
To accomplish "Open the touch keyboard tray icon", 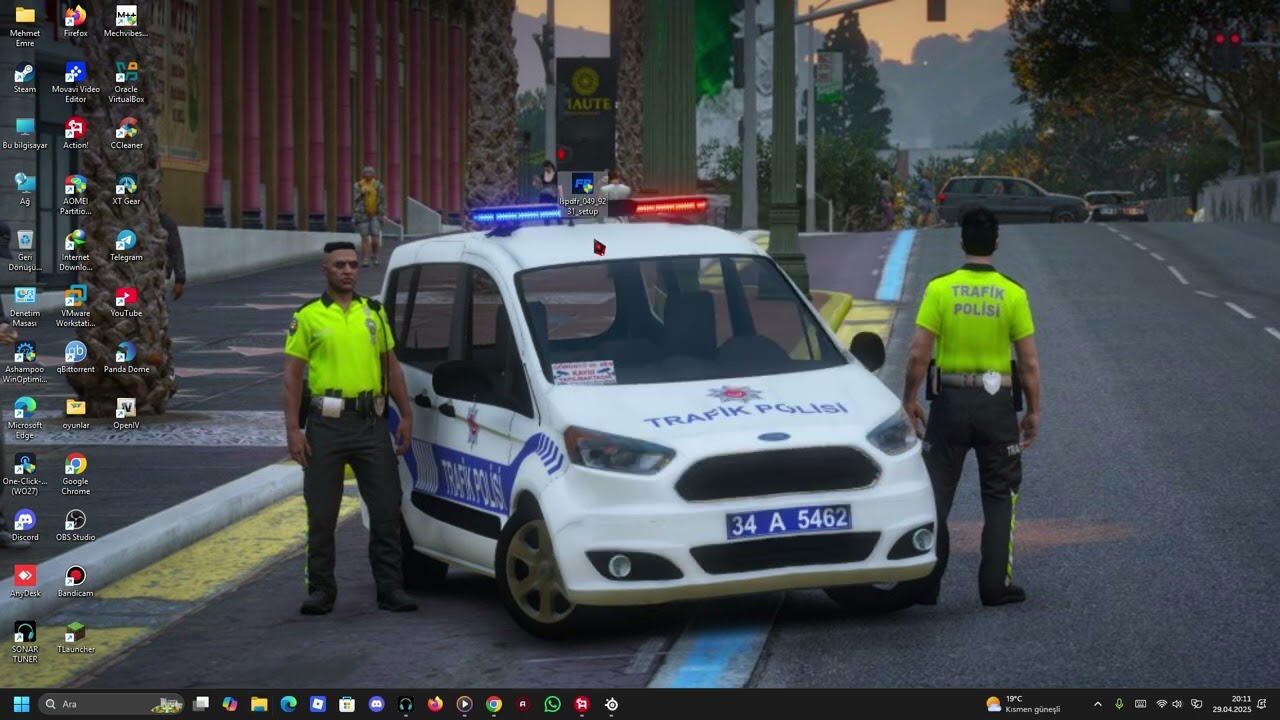I will (x=1140, y=704).
